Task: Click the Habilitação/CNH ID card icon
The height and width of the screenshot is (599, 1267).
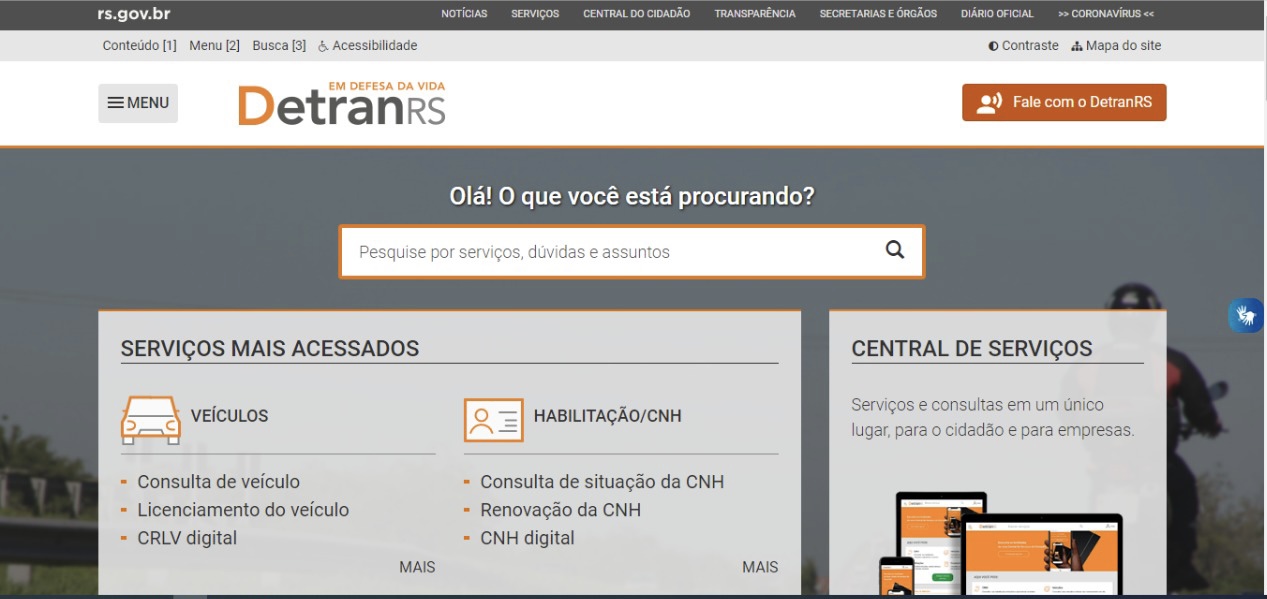Action: pos(493,419)
